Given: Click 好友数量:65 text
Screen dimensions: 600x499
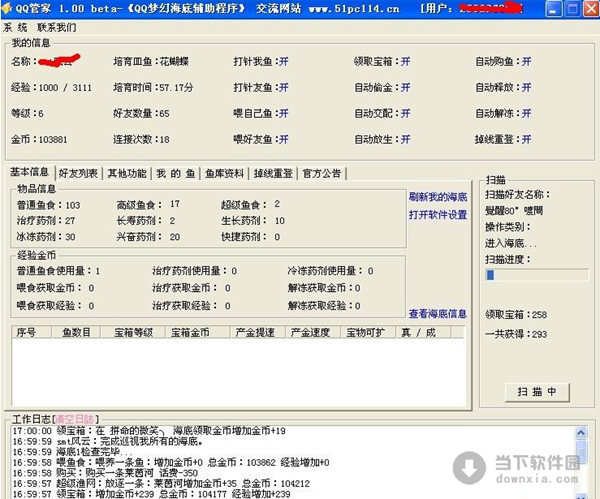Looking at the screenshot, I should (x=141, y=114).
